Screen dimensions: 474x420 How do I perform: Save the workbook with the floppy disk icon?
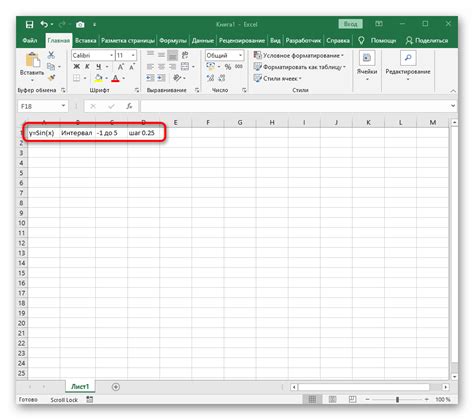pyautogui.click(x=29, y=24)
